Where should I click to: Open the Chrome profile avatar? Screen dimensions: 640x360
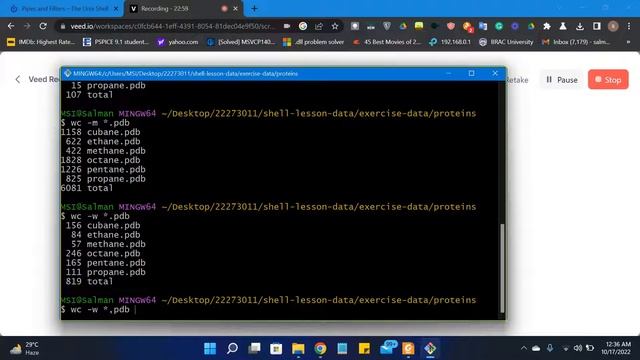(613, 26)
